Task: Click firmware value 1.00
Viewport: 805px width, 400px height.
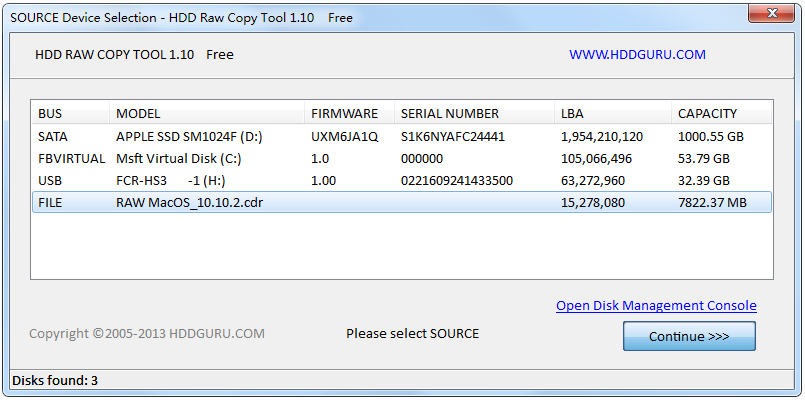Action: (x=323, y=181)
